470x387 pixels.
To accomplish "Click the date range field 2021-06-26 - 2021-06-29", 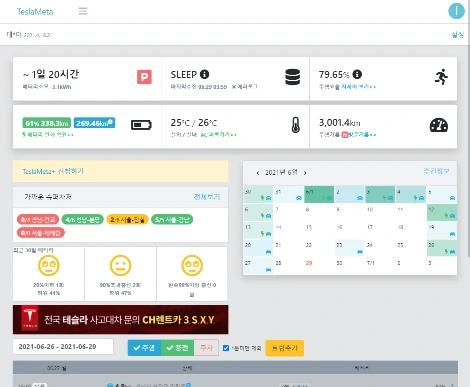I will (63, 347).
